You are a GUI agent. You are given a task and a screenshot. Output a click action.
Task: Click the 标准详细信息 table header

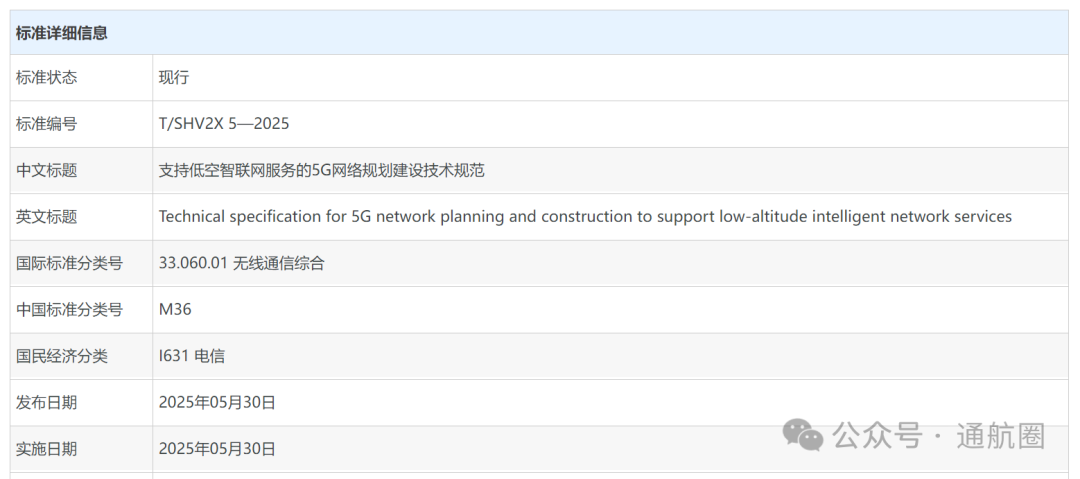pyautogui.click(x=539, y=32)
